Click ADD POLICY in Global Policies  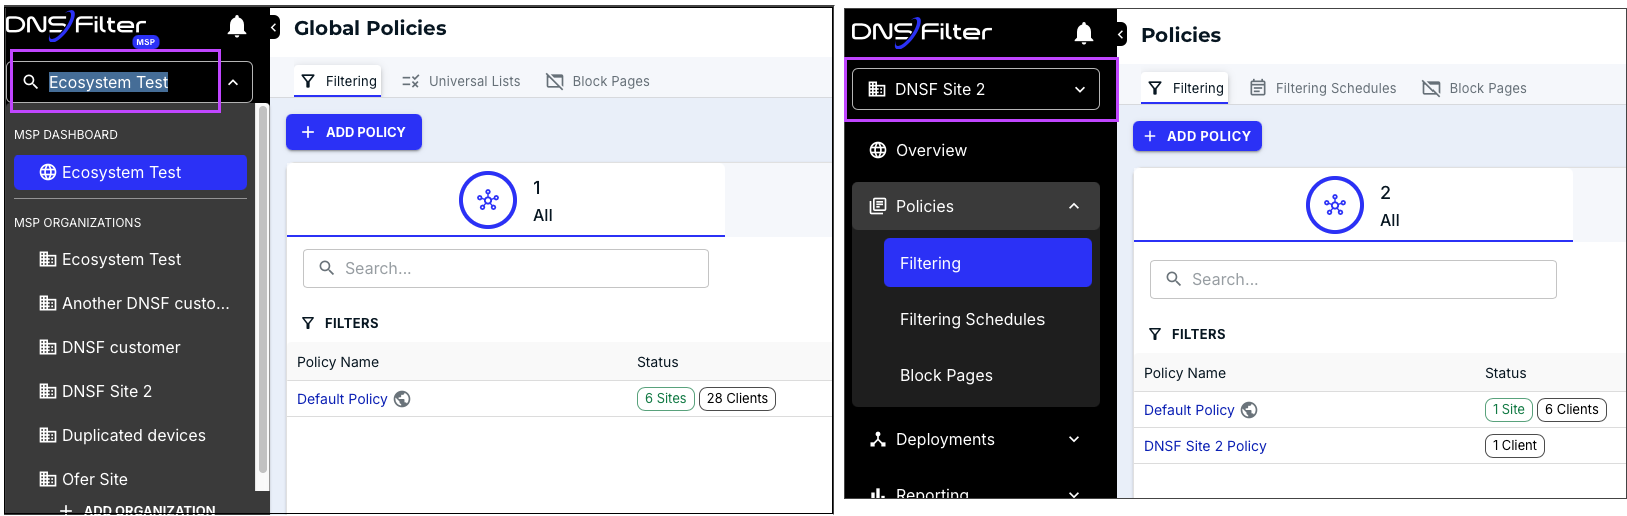354,132
